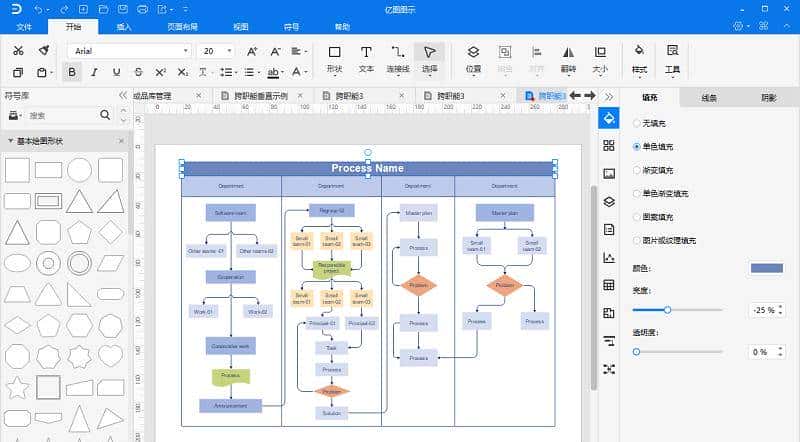The height and width of the screenshot is (442, 800).
Task: Click the 形状 (Shape) tool icon
Action: pos(334,58)
